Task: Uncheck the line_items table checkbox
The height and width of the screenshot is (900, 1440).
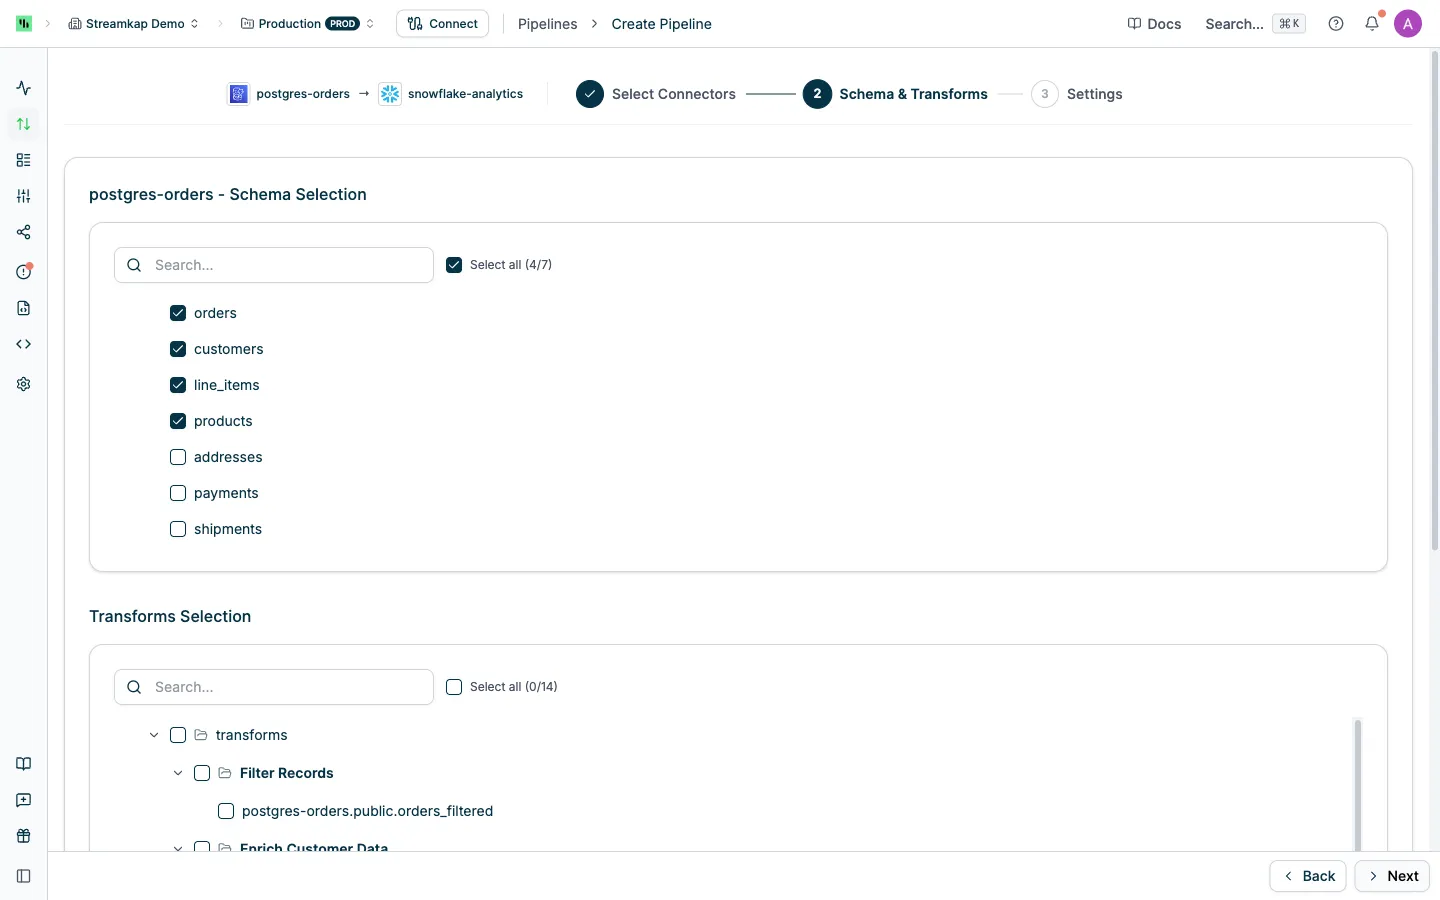Action: (x=178, y=385)
